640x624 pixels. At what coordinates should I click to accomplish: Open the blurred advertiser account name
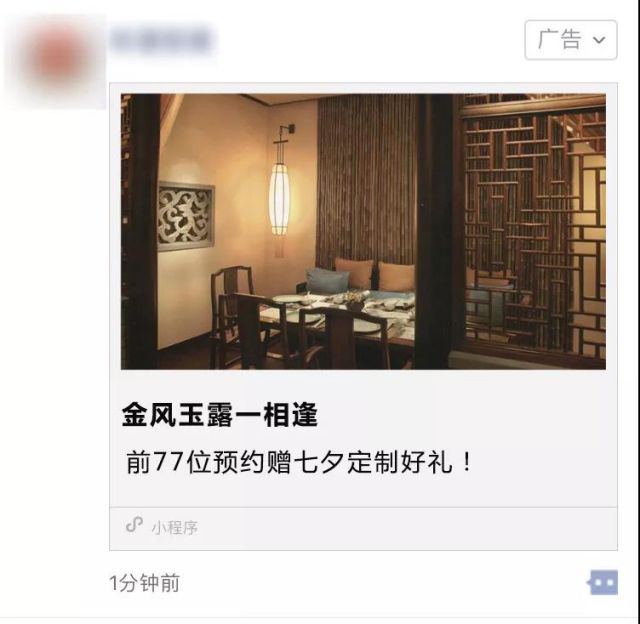point(162,40)
